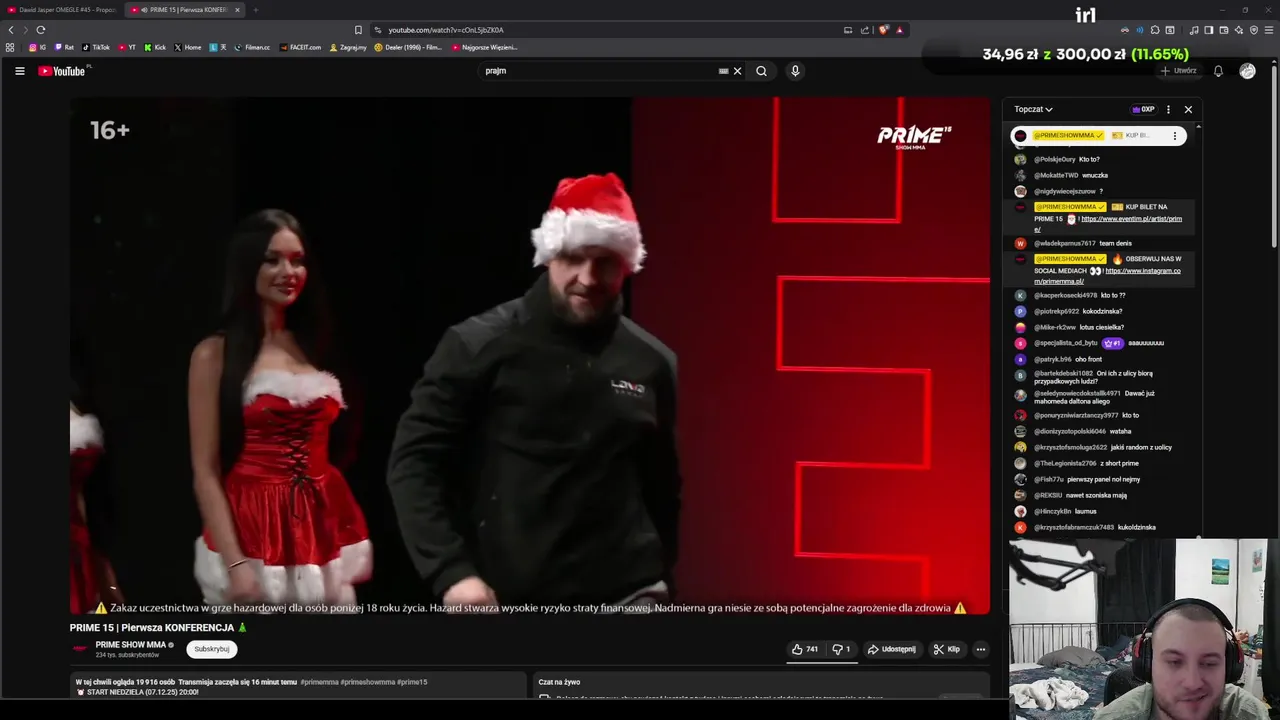Subscribe with the Subskrybuj button

coord(211,649)
